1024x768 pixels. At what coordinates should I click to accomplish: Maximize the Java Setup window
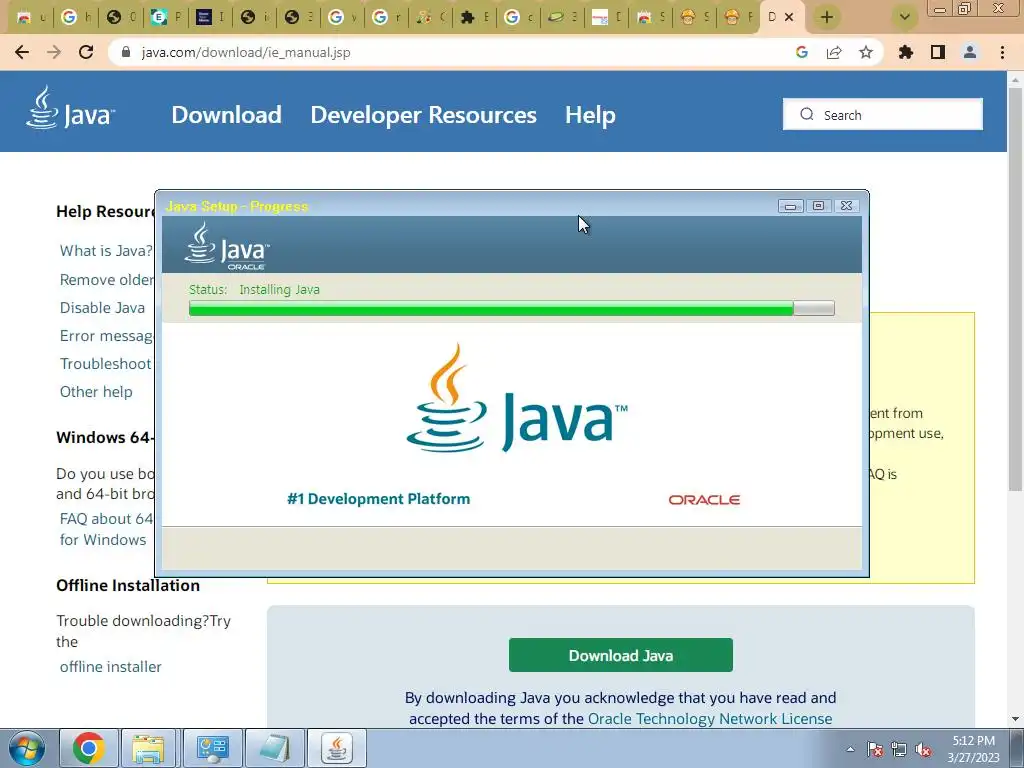pos(818,206)
